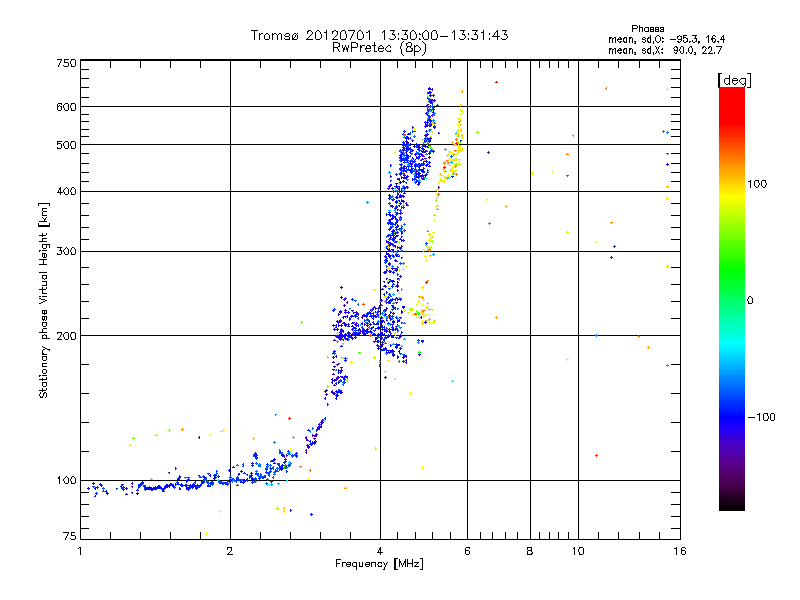Click the y-axis tick label '100'
The image size is (800, 600).
coord(66,481)
